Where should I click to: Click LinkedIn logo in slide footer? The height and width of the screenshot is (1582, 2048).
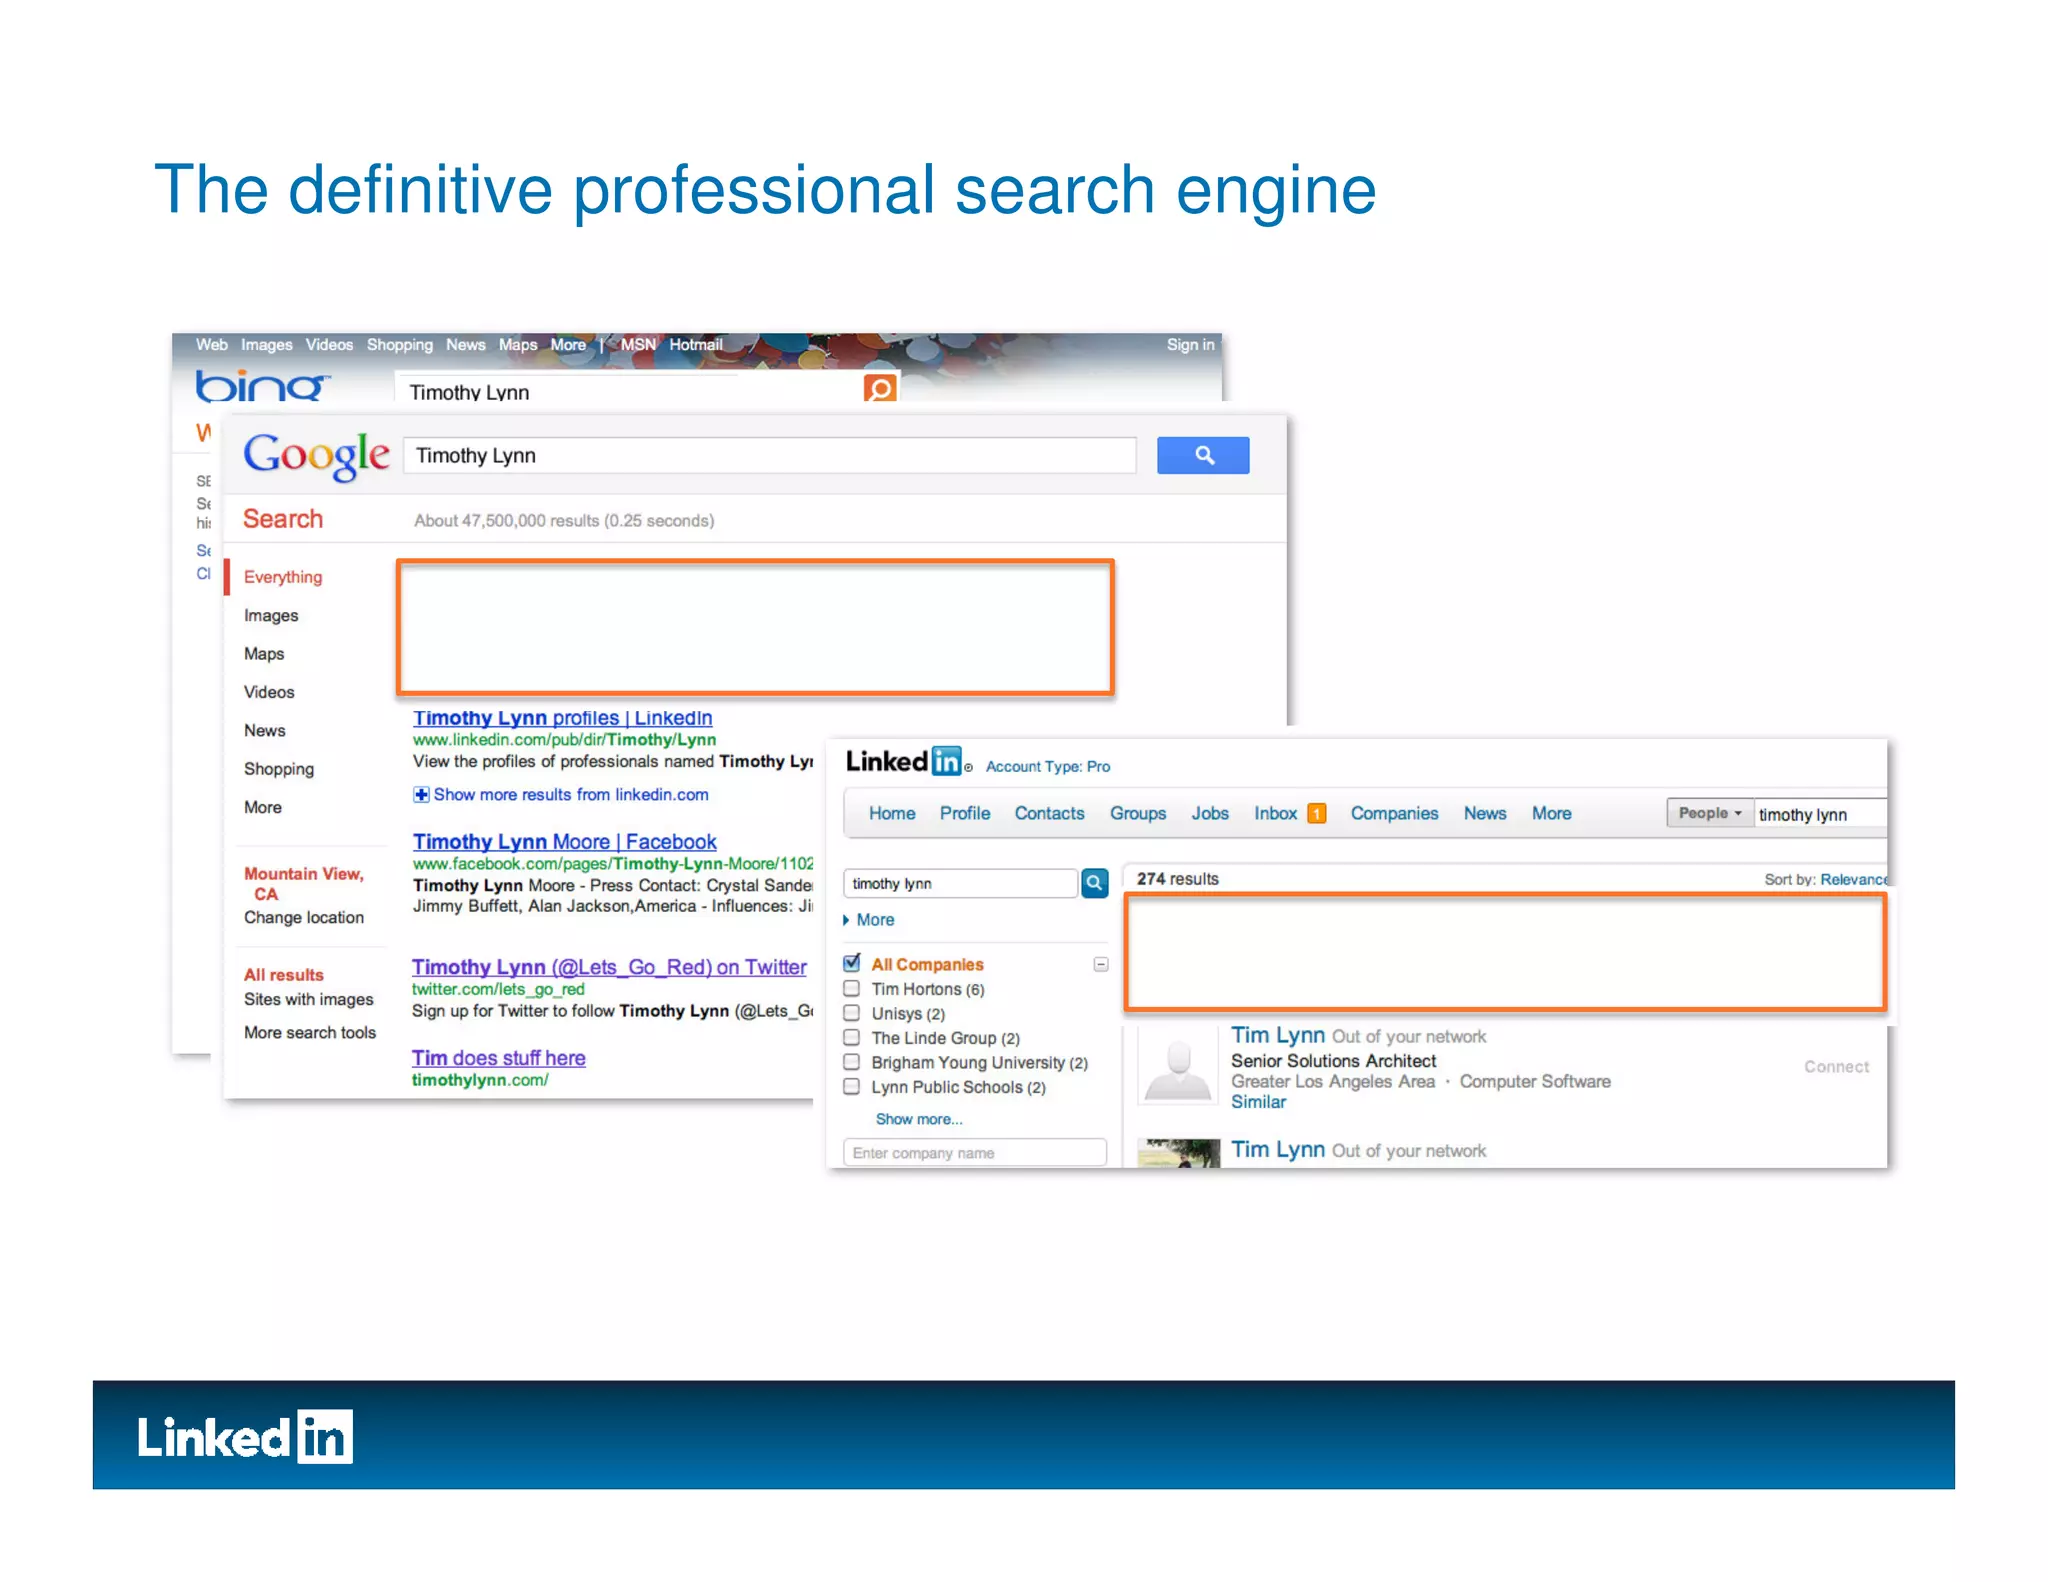coord(245,1438)
